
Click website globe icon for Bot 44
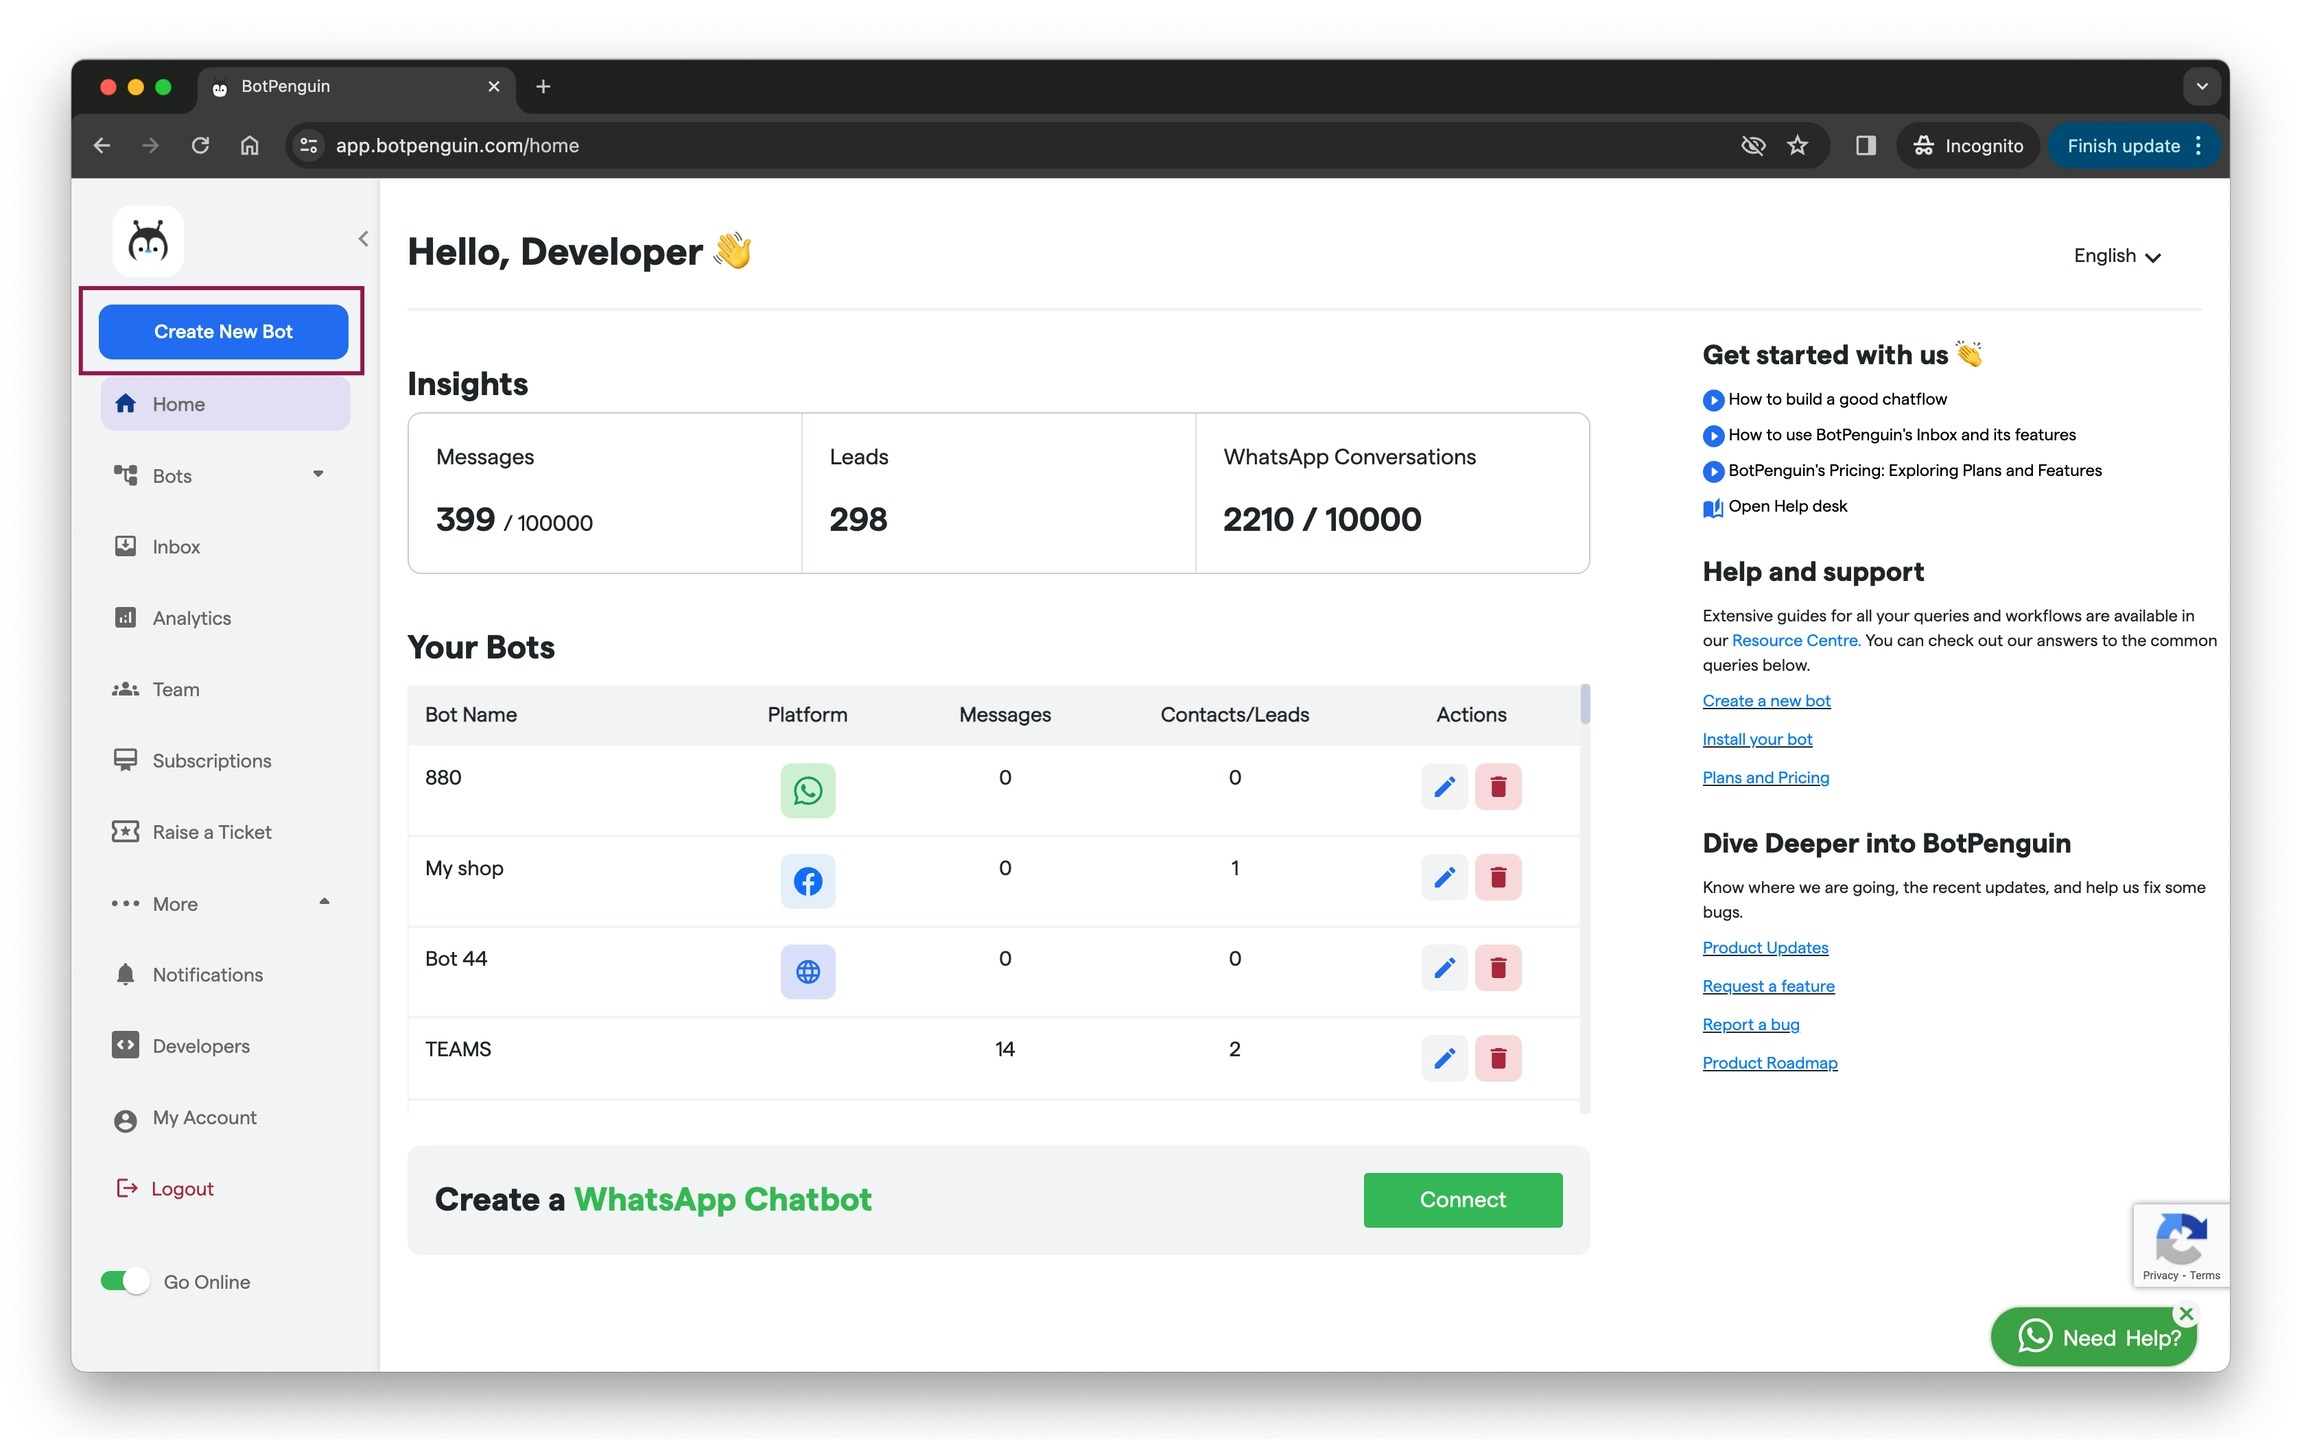pos(807,971)
